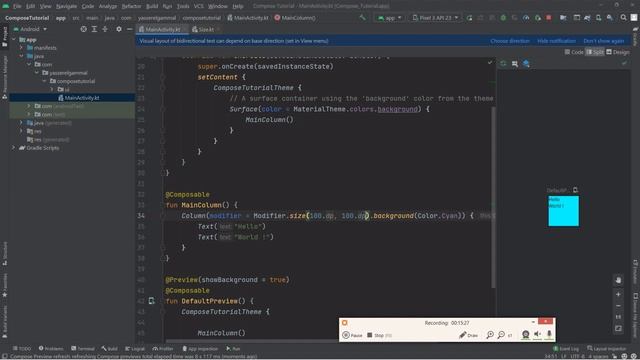Screen dimensions: 640x360
Task: Expand the ui package
Action: point(52,89)
